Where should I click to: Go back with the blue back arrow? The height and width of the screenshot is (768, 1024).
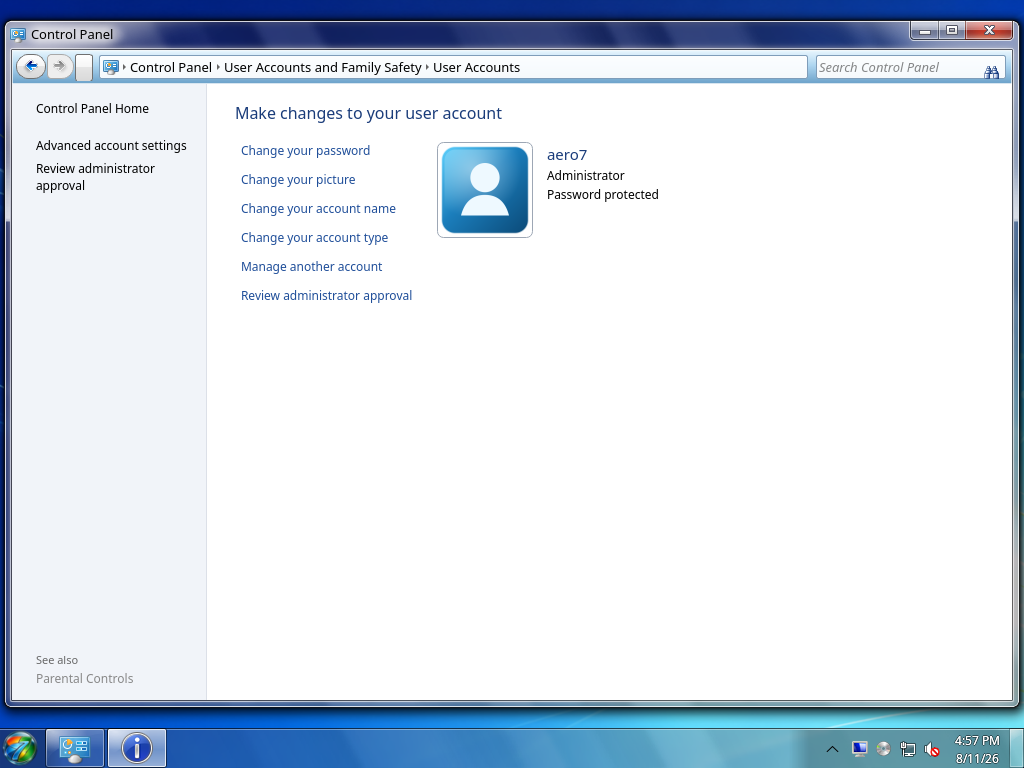(31, 67)
